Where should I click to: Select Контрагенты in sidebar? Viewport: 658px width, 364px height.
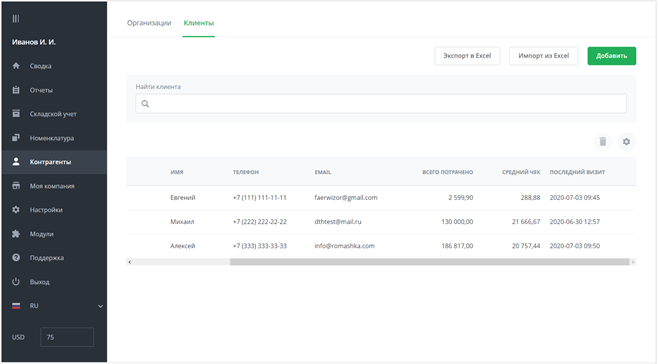point(50,162)
